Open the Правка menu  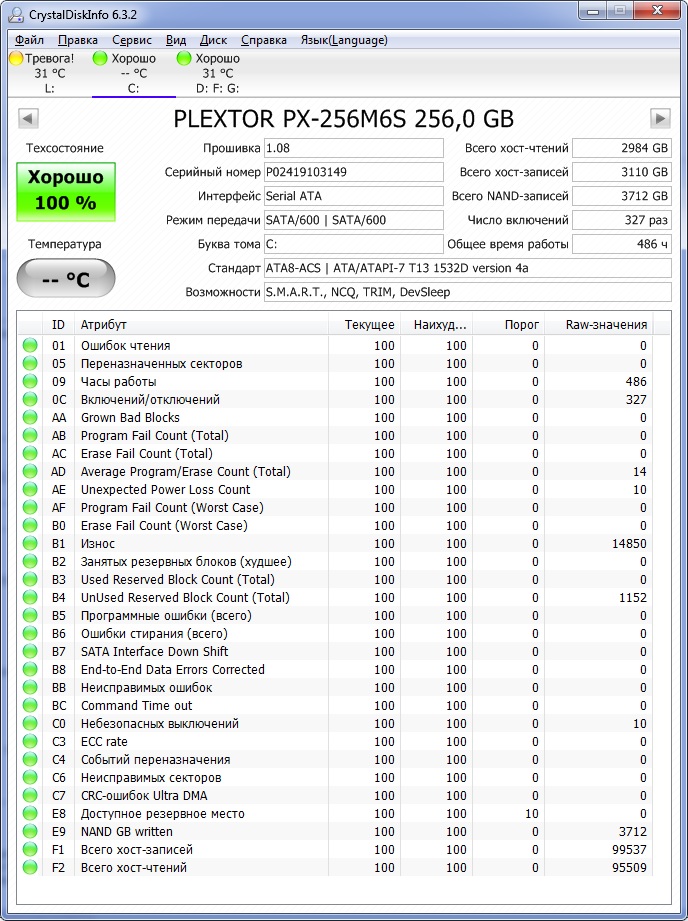[78, 40]
